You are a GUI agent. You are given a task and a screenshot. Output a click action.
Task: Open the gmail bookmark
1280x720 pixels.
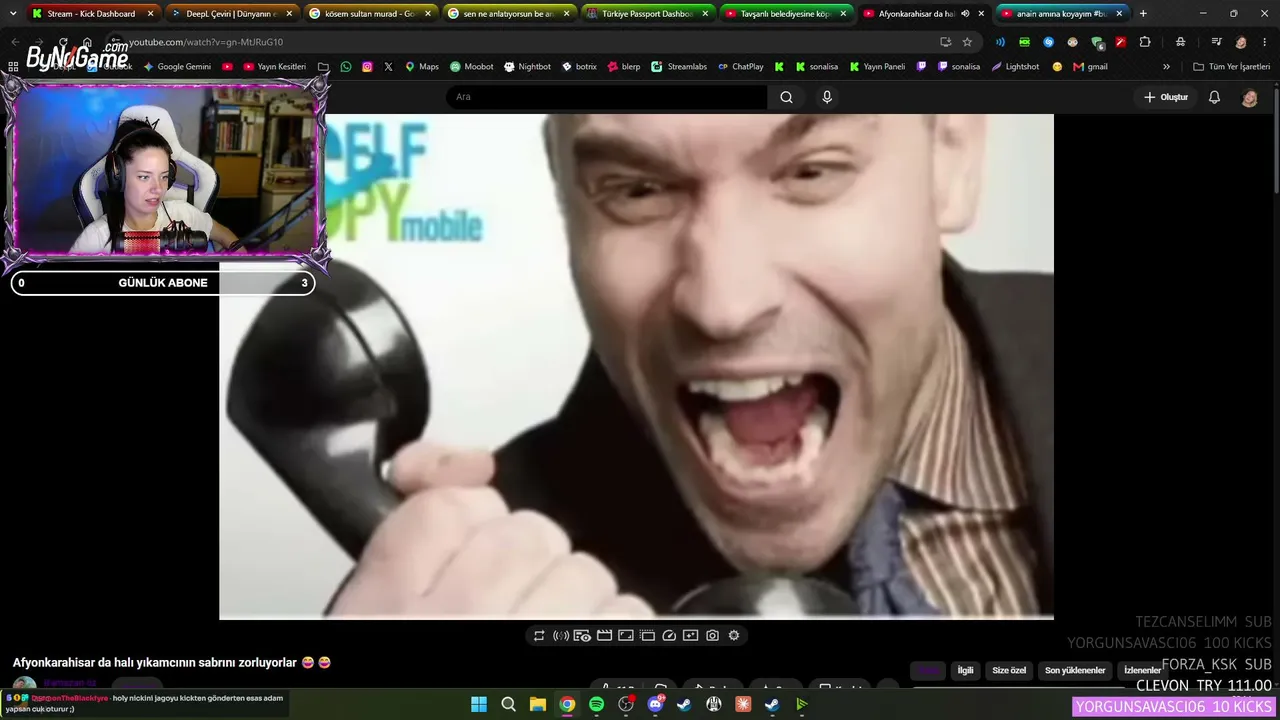click(1090, 67)
